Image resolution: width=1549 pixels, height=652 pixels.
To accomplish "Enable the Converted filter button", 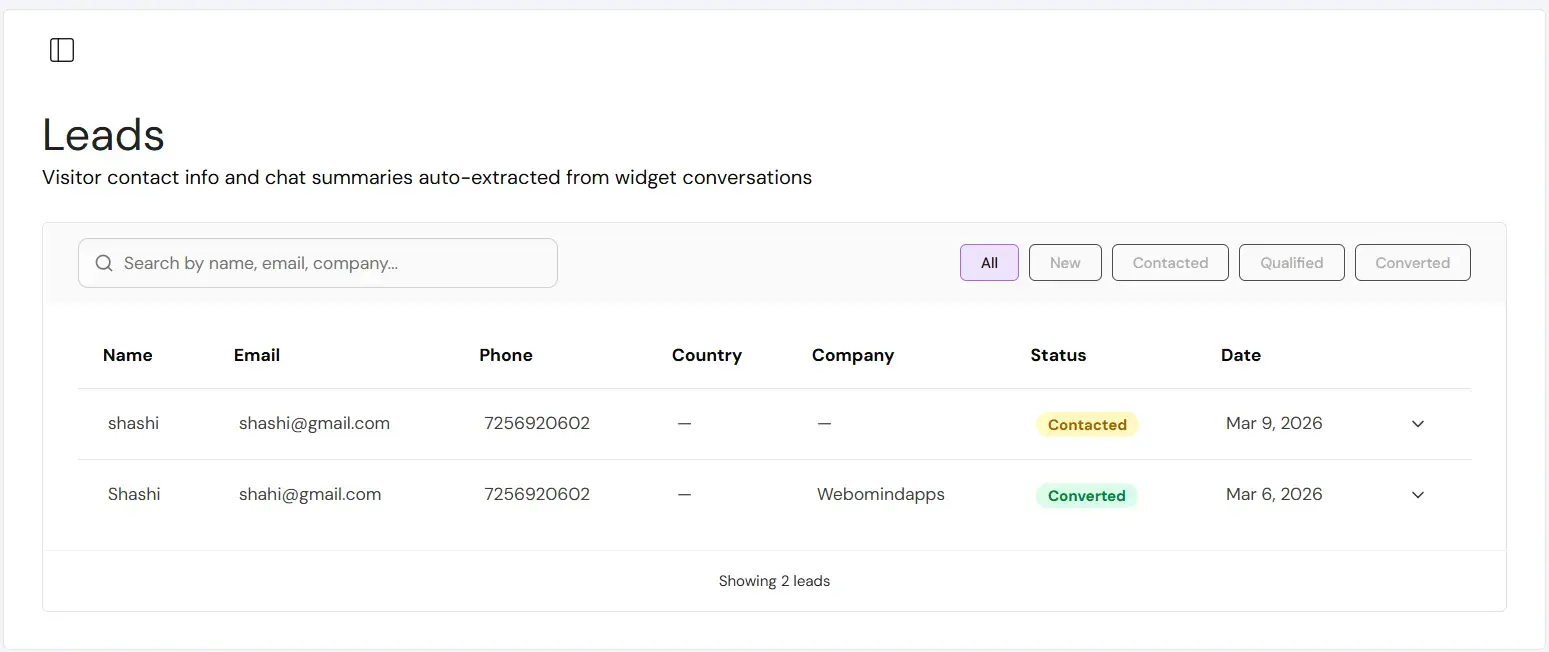I will 1412,263.
